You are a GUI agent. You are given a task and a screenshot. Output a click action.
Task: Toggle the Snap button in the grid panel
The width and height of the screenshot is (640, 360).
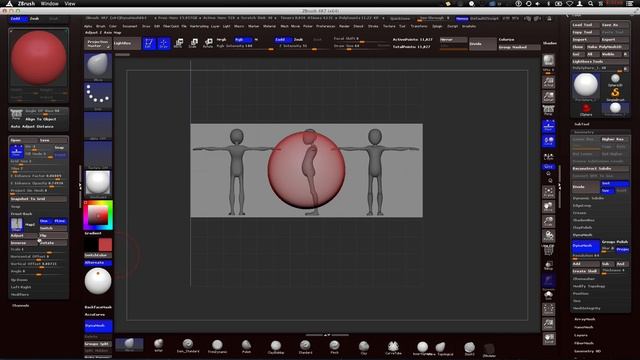60,147
